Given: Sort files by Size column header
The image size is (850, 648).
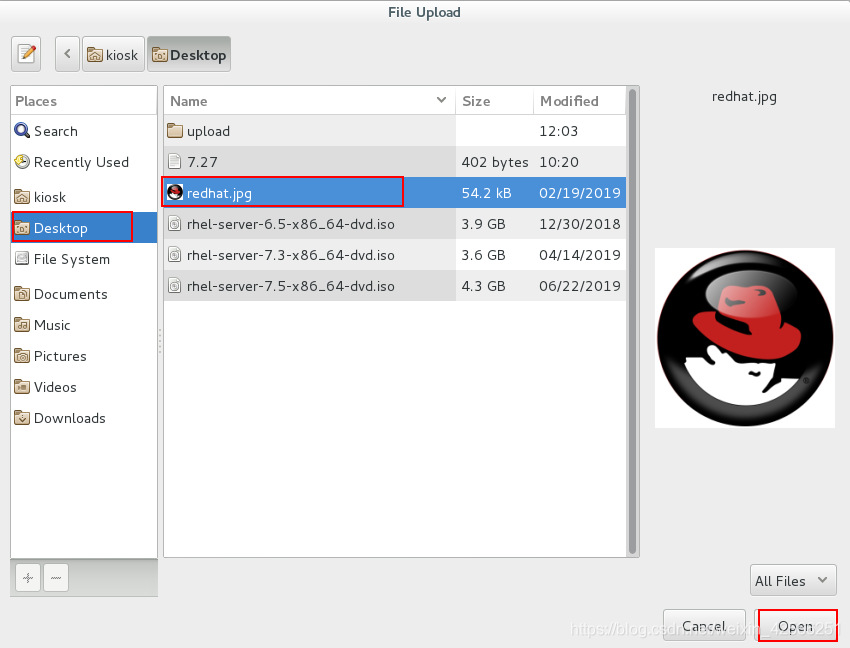Looking at the screenshot, I should point(494,101).
